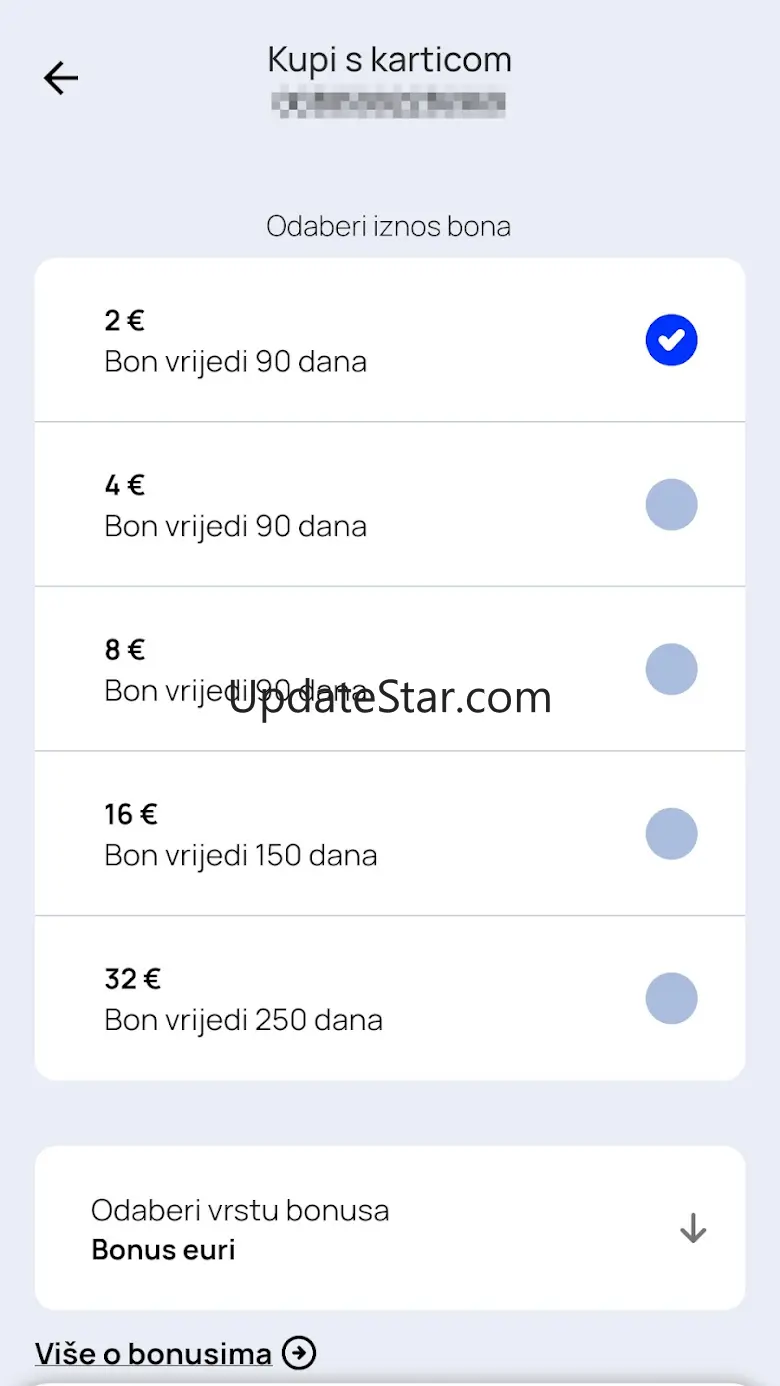The image size is (780, 1386).
Task: Click the Bonus euri selected value
Action: pyautogui.click(x=163, y=1250)
